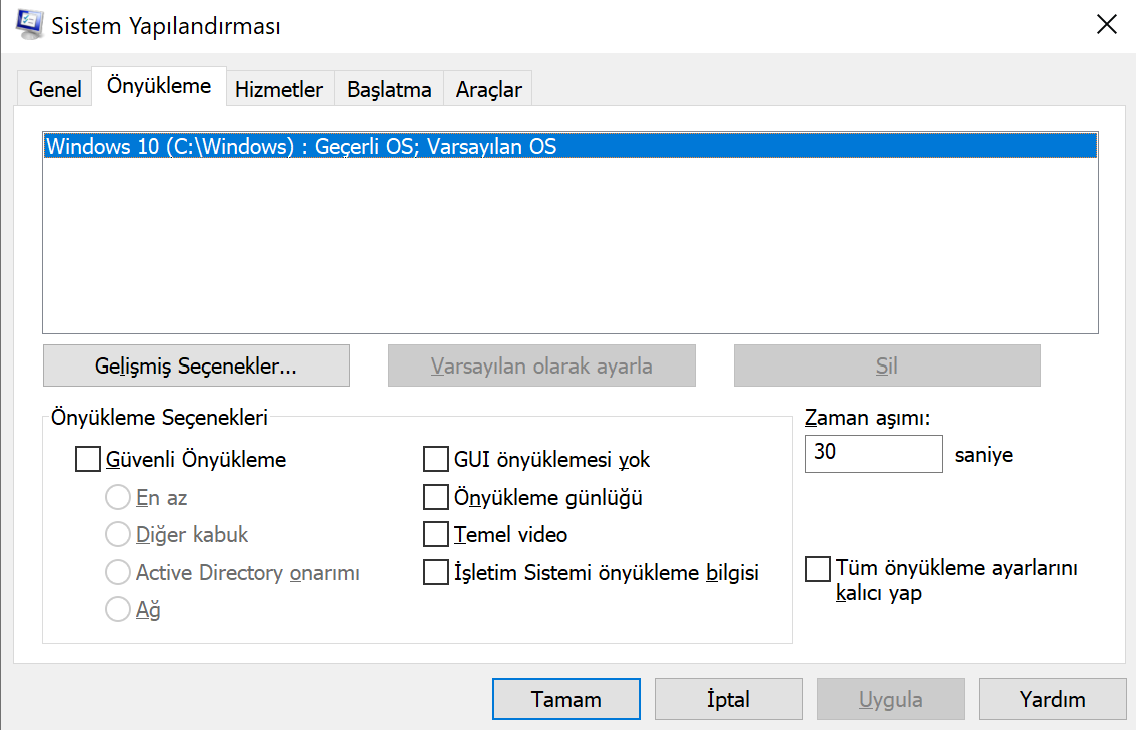The width and height of the screenshot is (1136, 730).
Task: Click the Yardım button
Action: point(1052,698)
